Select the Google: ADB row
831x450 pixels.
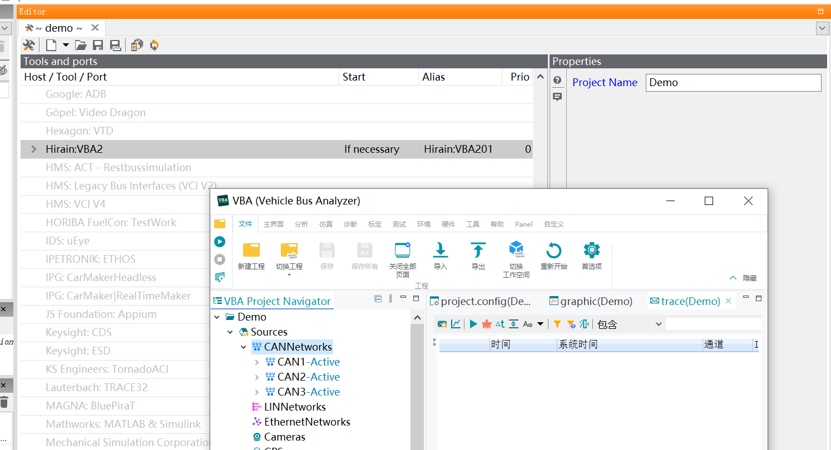coord(277,94)
